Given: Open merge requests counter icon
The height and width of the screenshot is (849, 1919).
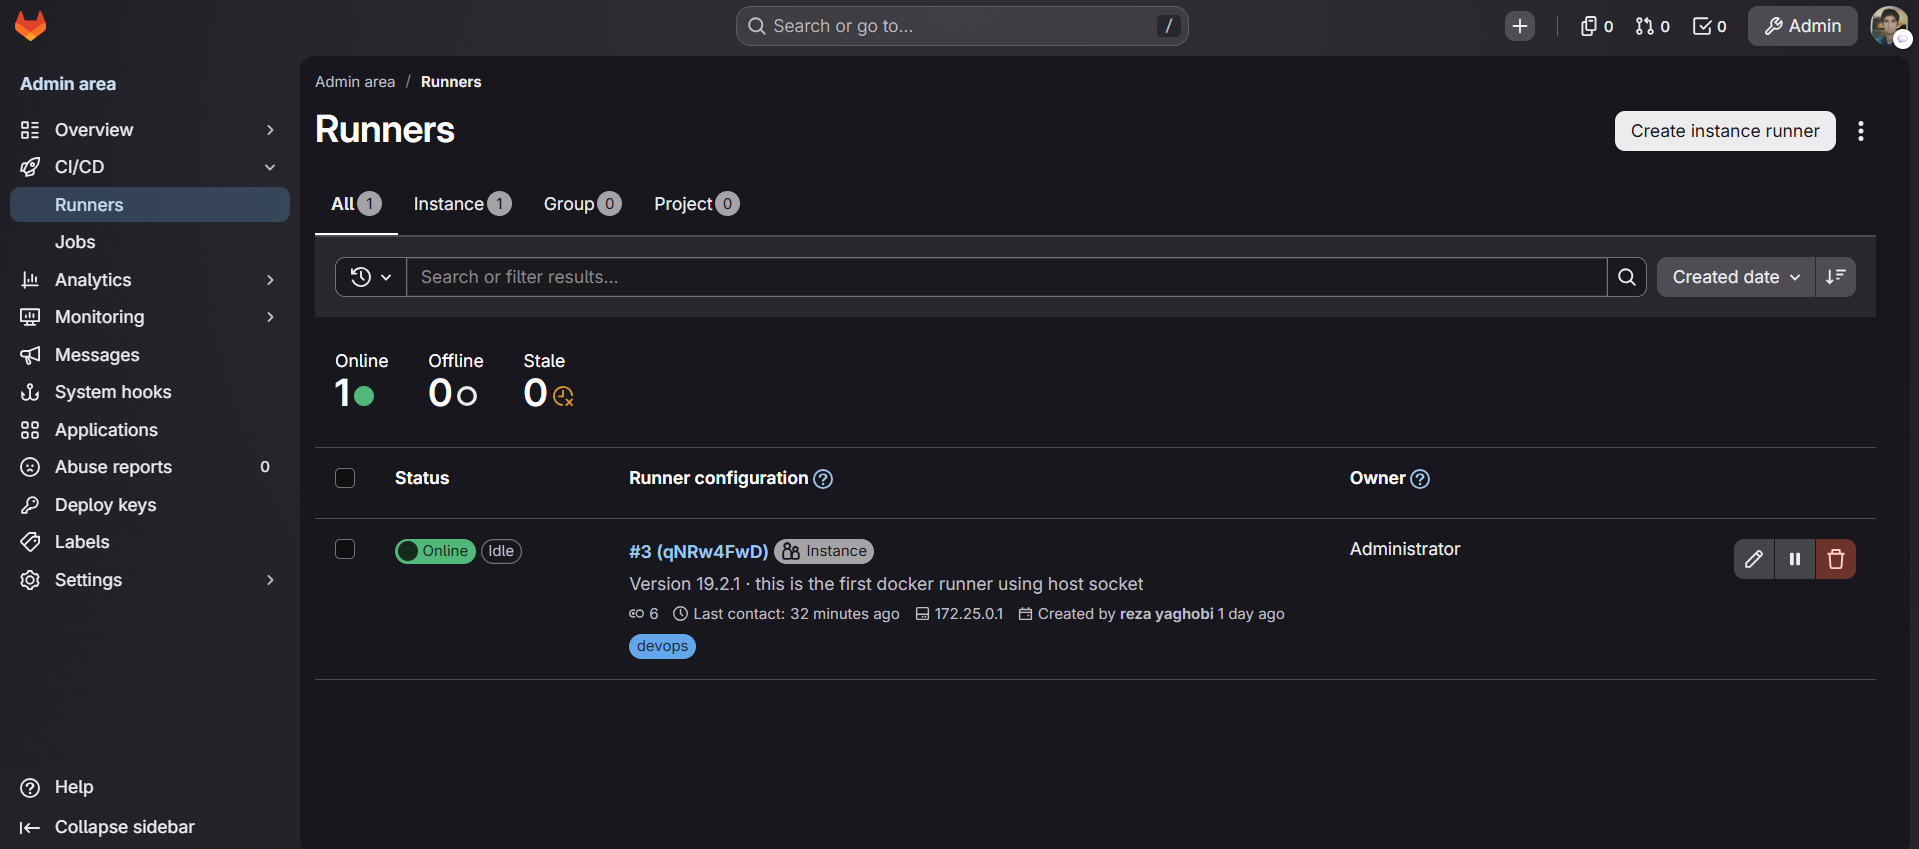Looking at the screenshot, I should click(1653, 26).
